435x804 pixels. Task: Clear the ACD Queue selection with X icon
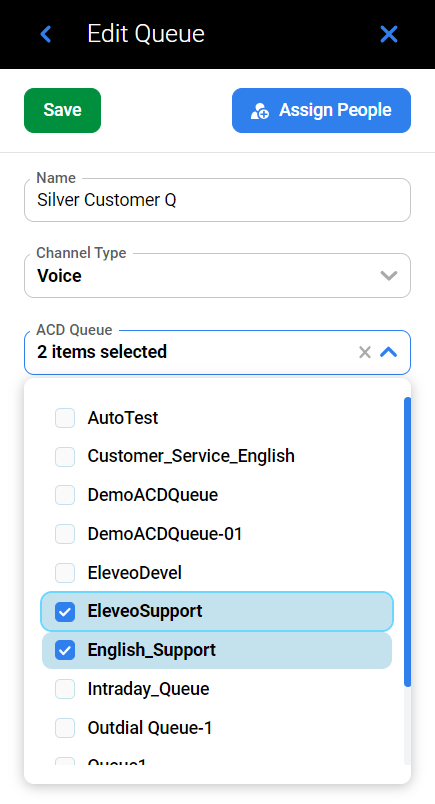[365, 352]
